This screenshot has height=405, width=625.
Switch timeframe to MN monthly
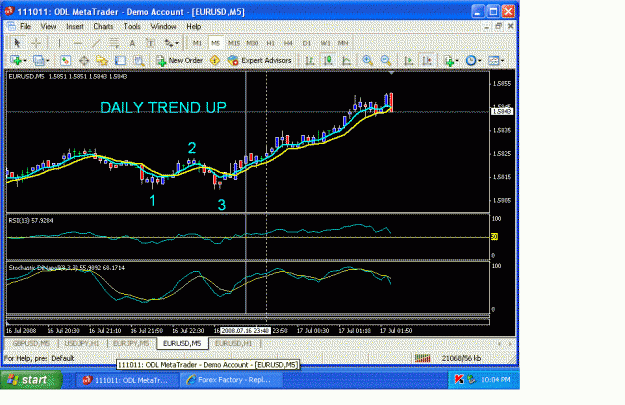pos(343,43)
